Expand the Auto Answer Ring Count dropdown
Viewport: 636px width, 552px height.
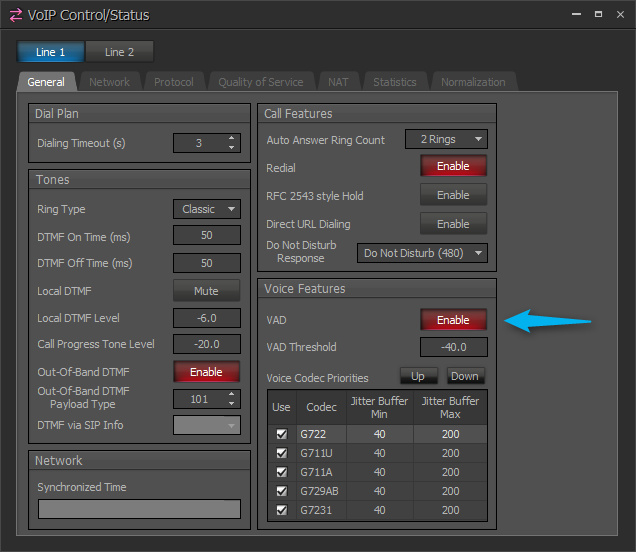tap(445, 140)
